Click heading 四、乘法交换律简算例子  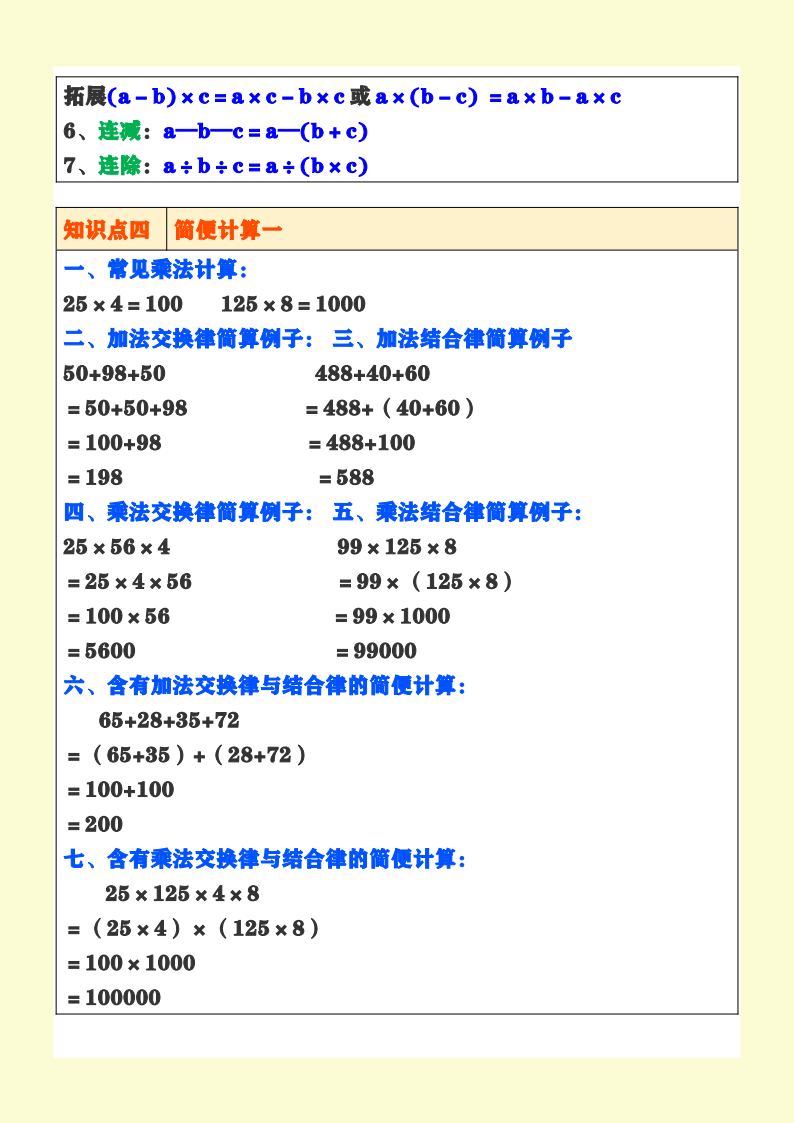point(188,513)
